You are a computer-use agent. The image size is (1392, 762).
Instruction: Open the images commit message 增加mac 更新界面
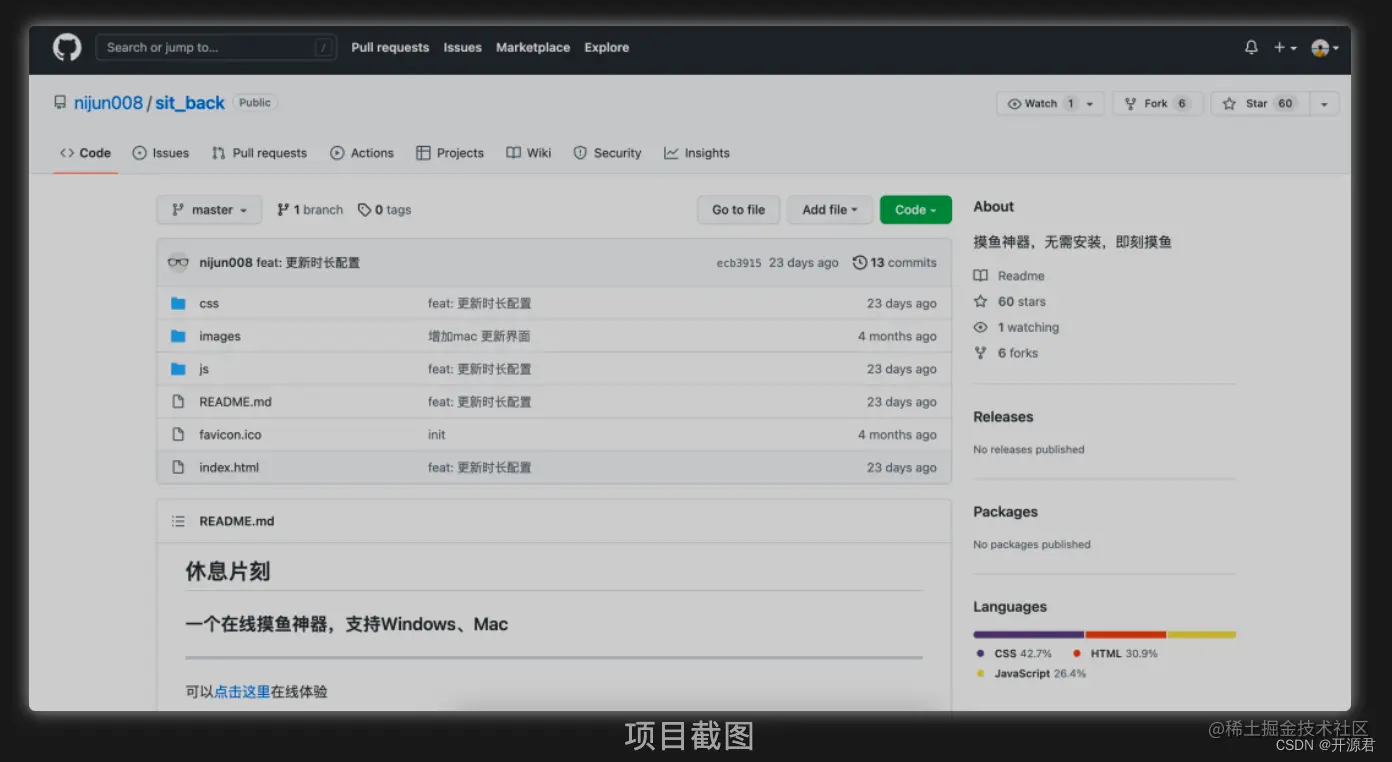pos(479,336)
